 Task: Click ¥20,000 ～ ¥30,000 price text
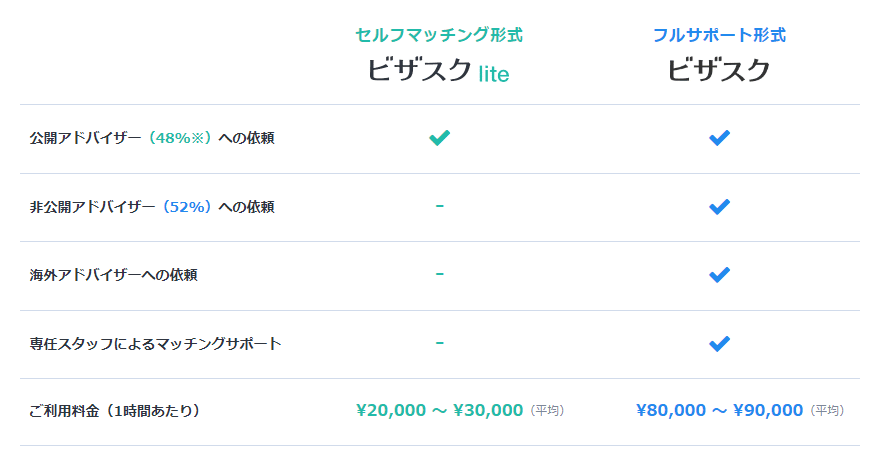(x=439, y=410)
